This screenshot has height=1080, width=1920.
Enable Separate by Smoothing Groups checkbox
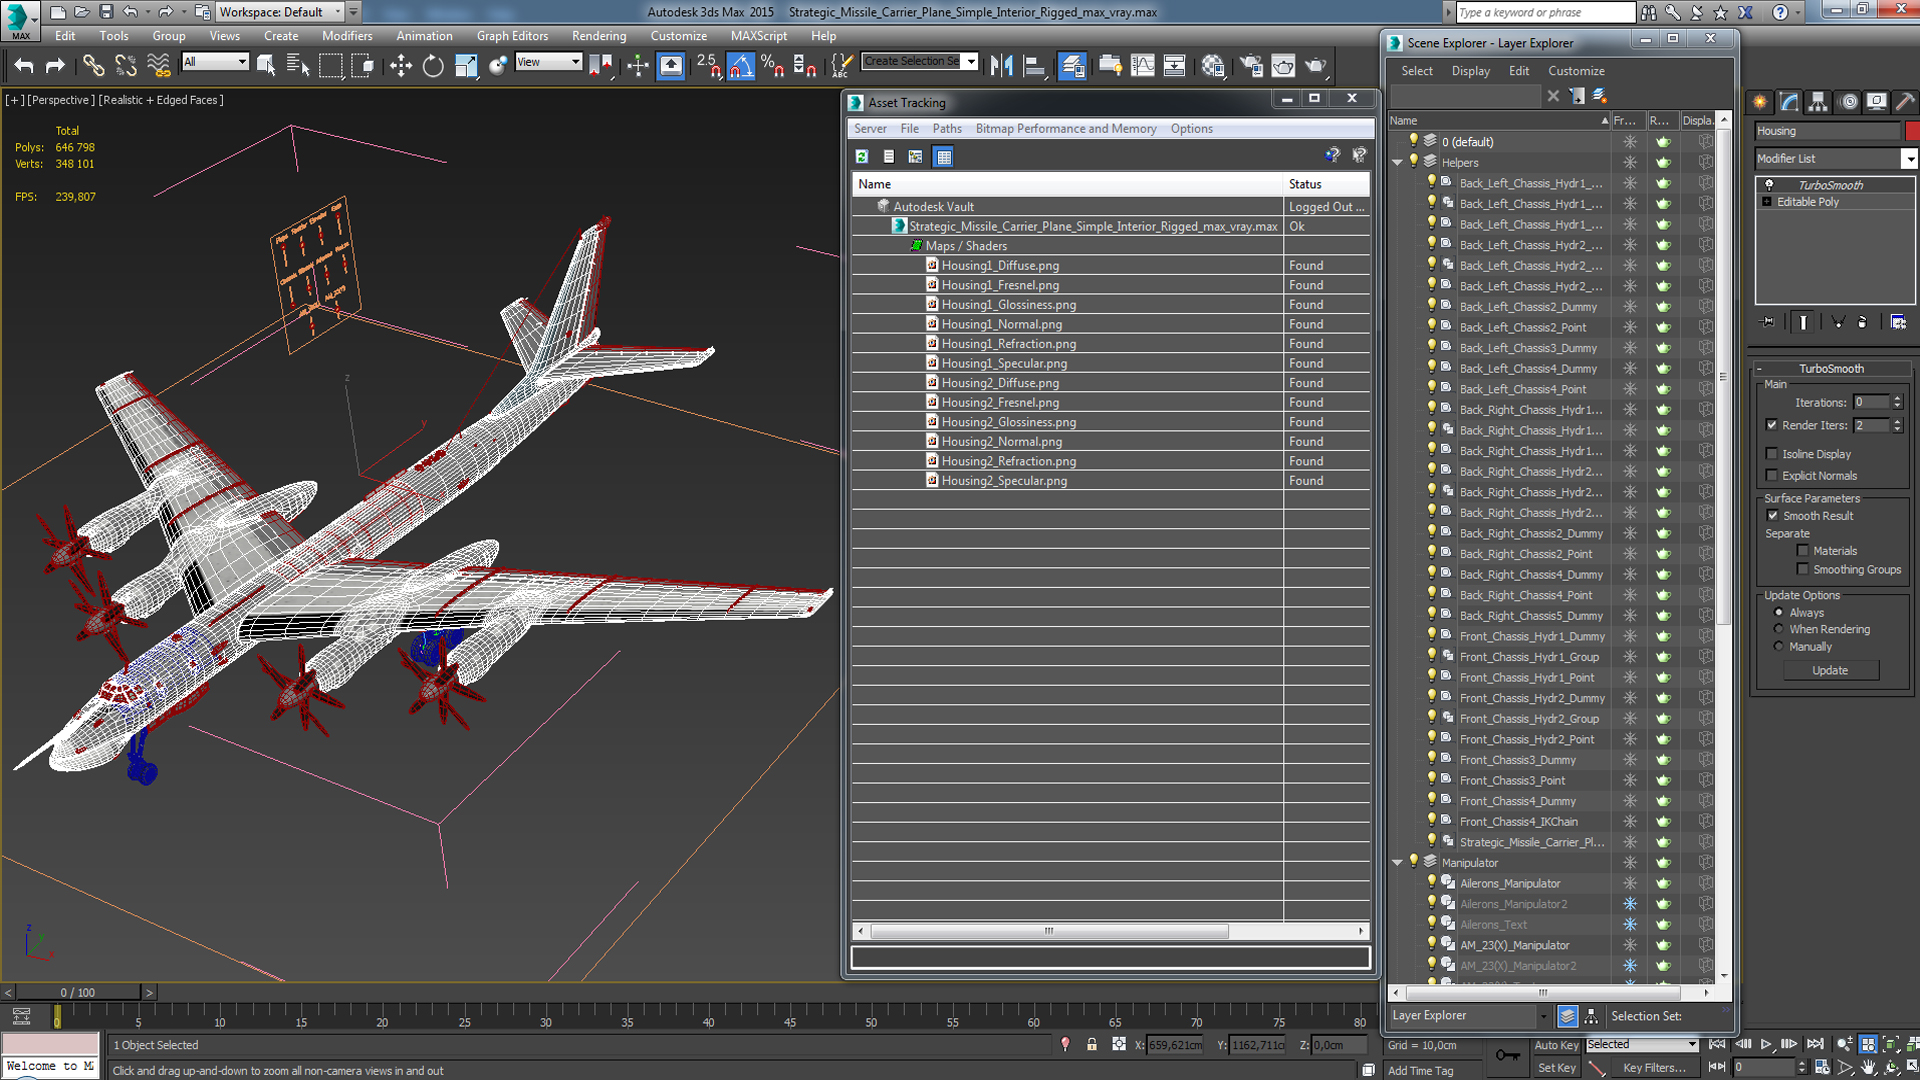[x=1803, y=570]
